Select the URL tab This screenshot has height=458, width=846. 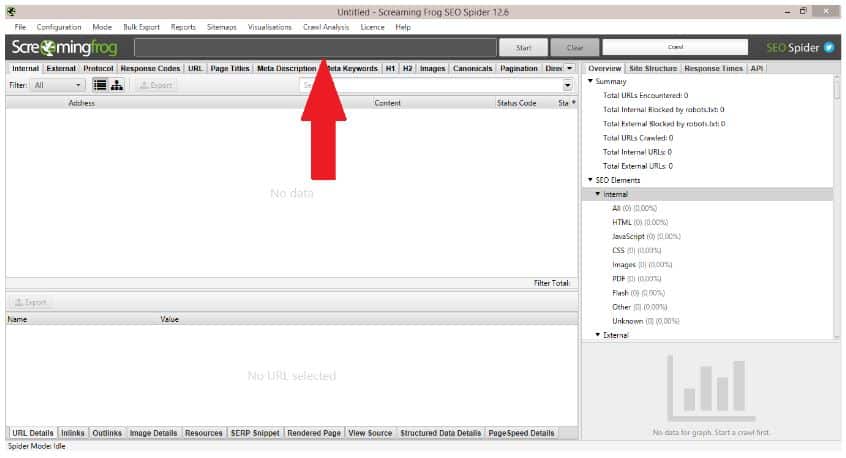point(195,68)
